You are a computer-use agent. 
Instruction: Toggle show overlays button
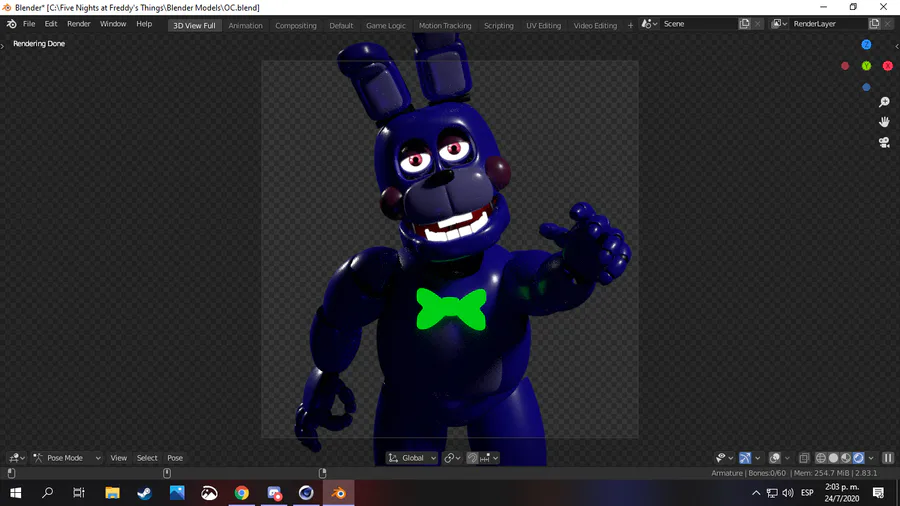pyautogui.click(x=775, y=458)
